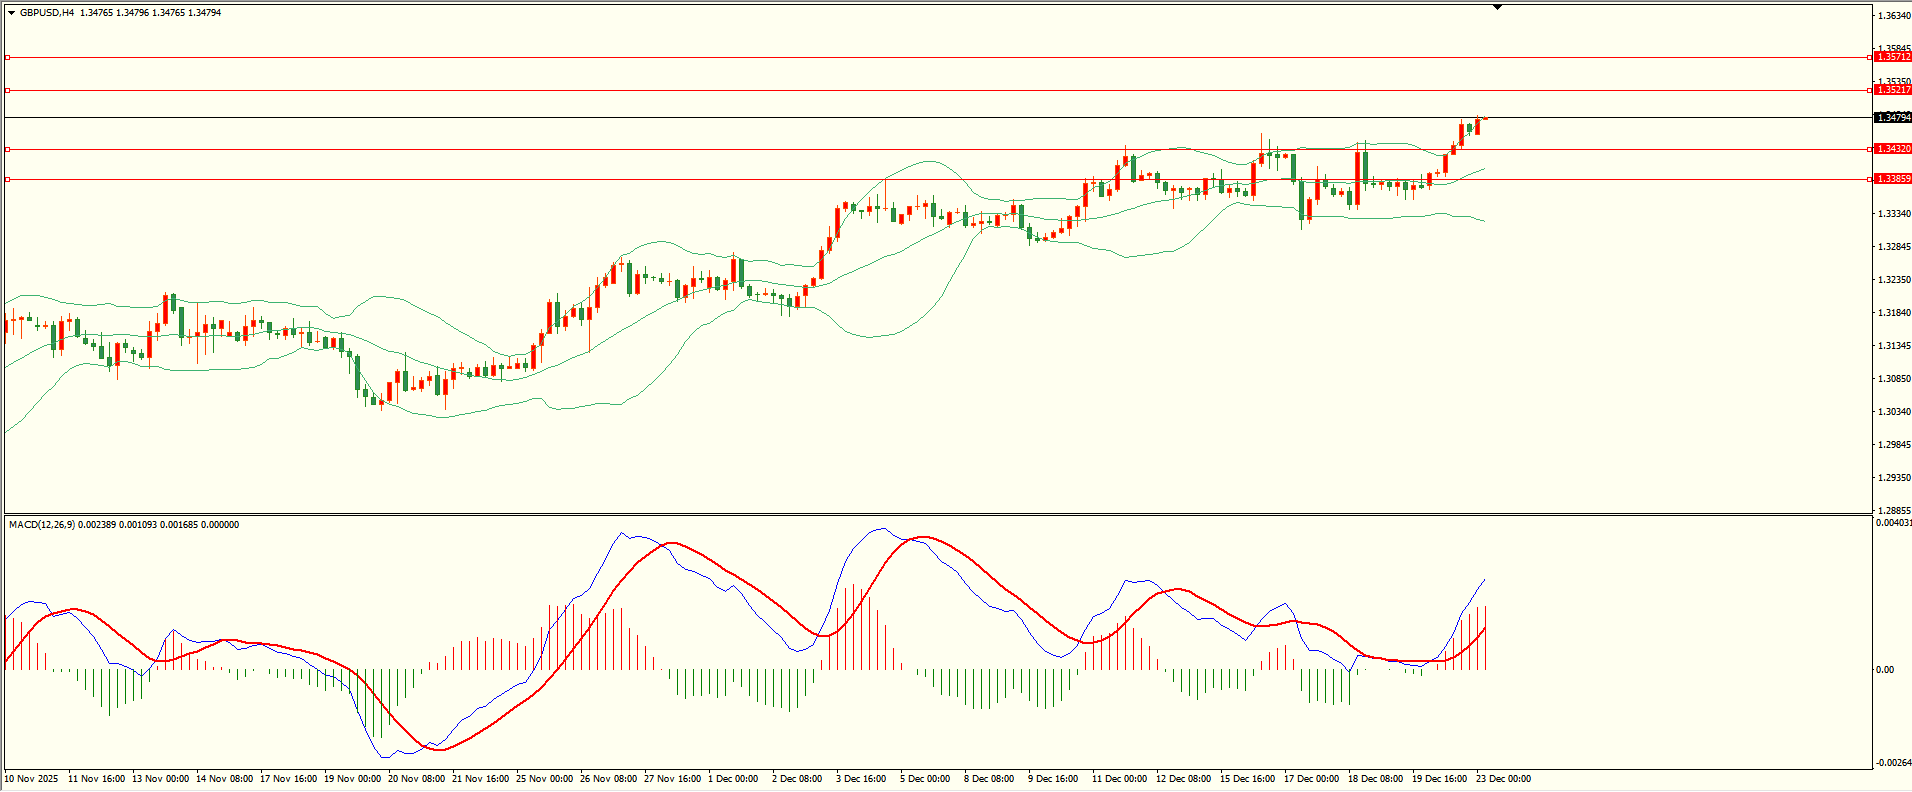1912x792 pixels.
Task: Click the 1 Dec 00:00 time label
Action: click(x=733, y=779)
